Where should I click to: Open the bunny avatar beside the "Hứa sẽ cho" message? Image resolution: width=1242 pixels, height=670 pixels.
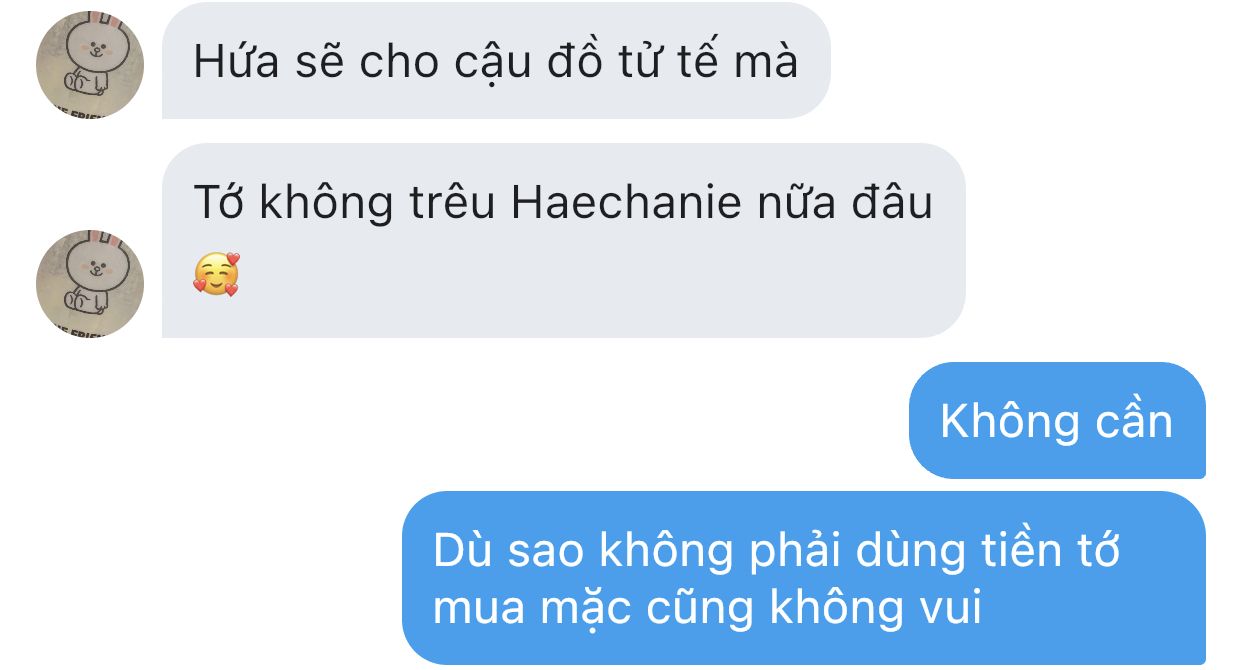(90, 65)
